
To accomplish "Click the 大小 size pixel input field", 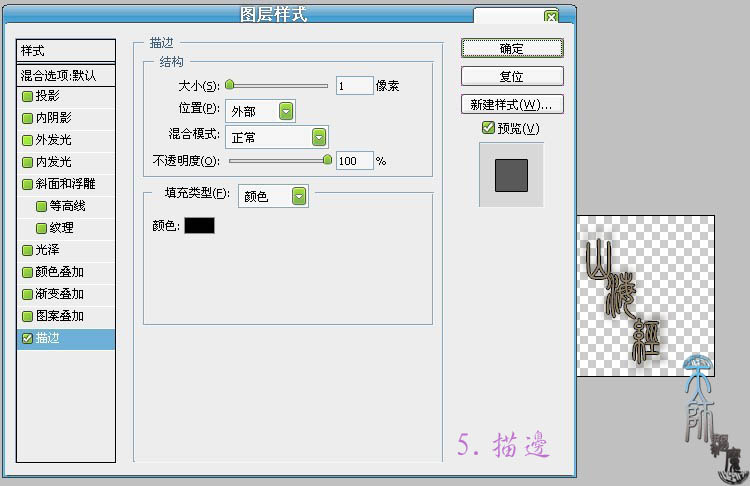I will tap(354, 86).
